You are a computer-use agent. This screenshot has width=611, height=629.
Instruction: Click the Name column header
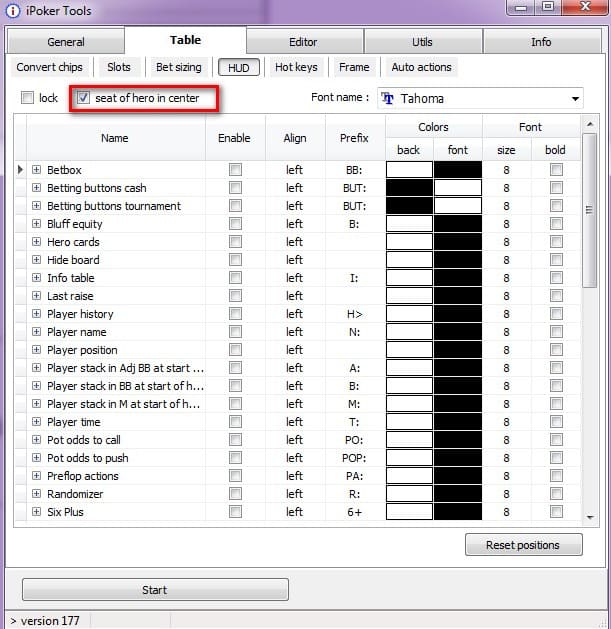[116, 138]
